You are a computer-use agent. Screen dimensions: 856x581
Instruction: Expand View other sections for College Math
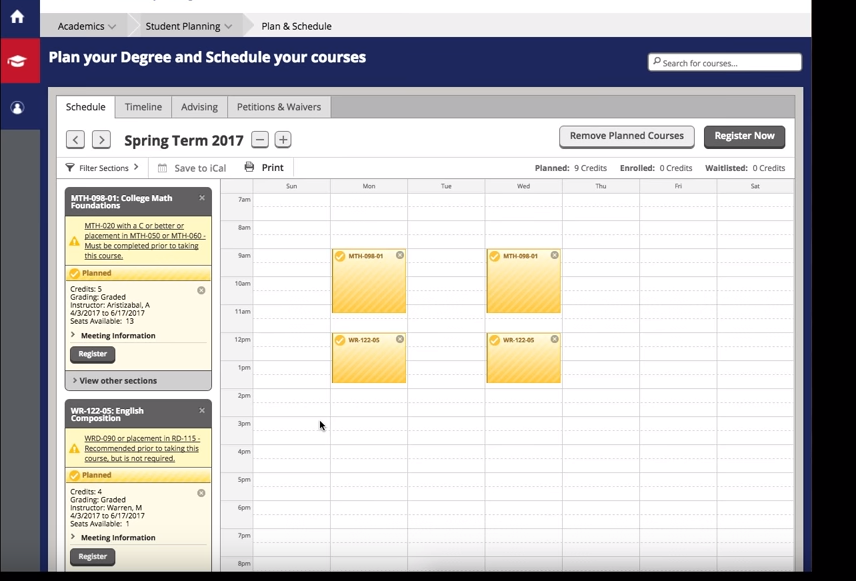pyautogui.click(x=115, y=381)
